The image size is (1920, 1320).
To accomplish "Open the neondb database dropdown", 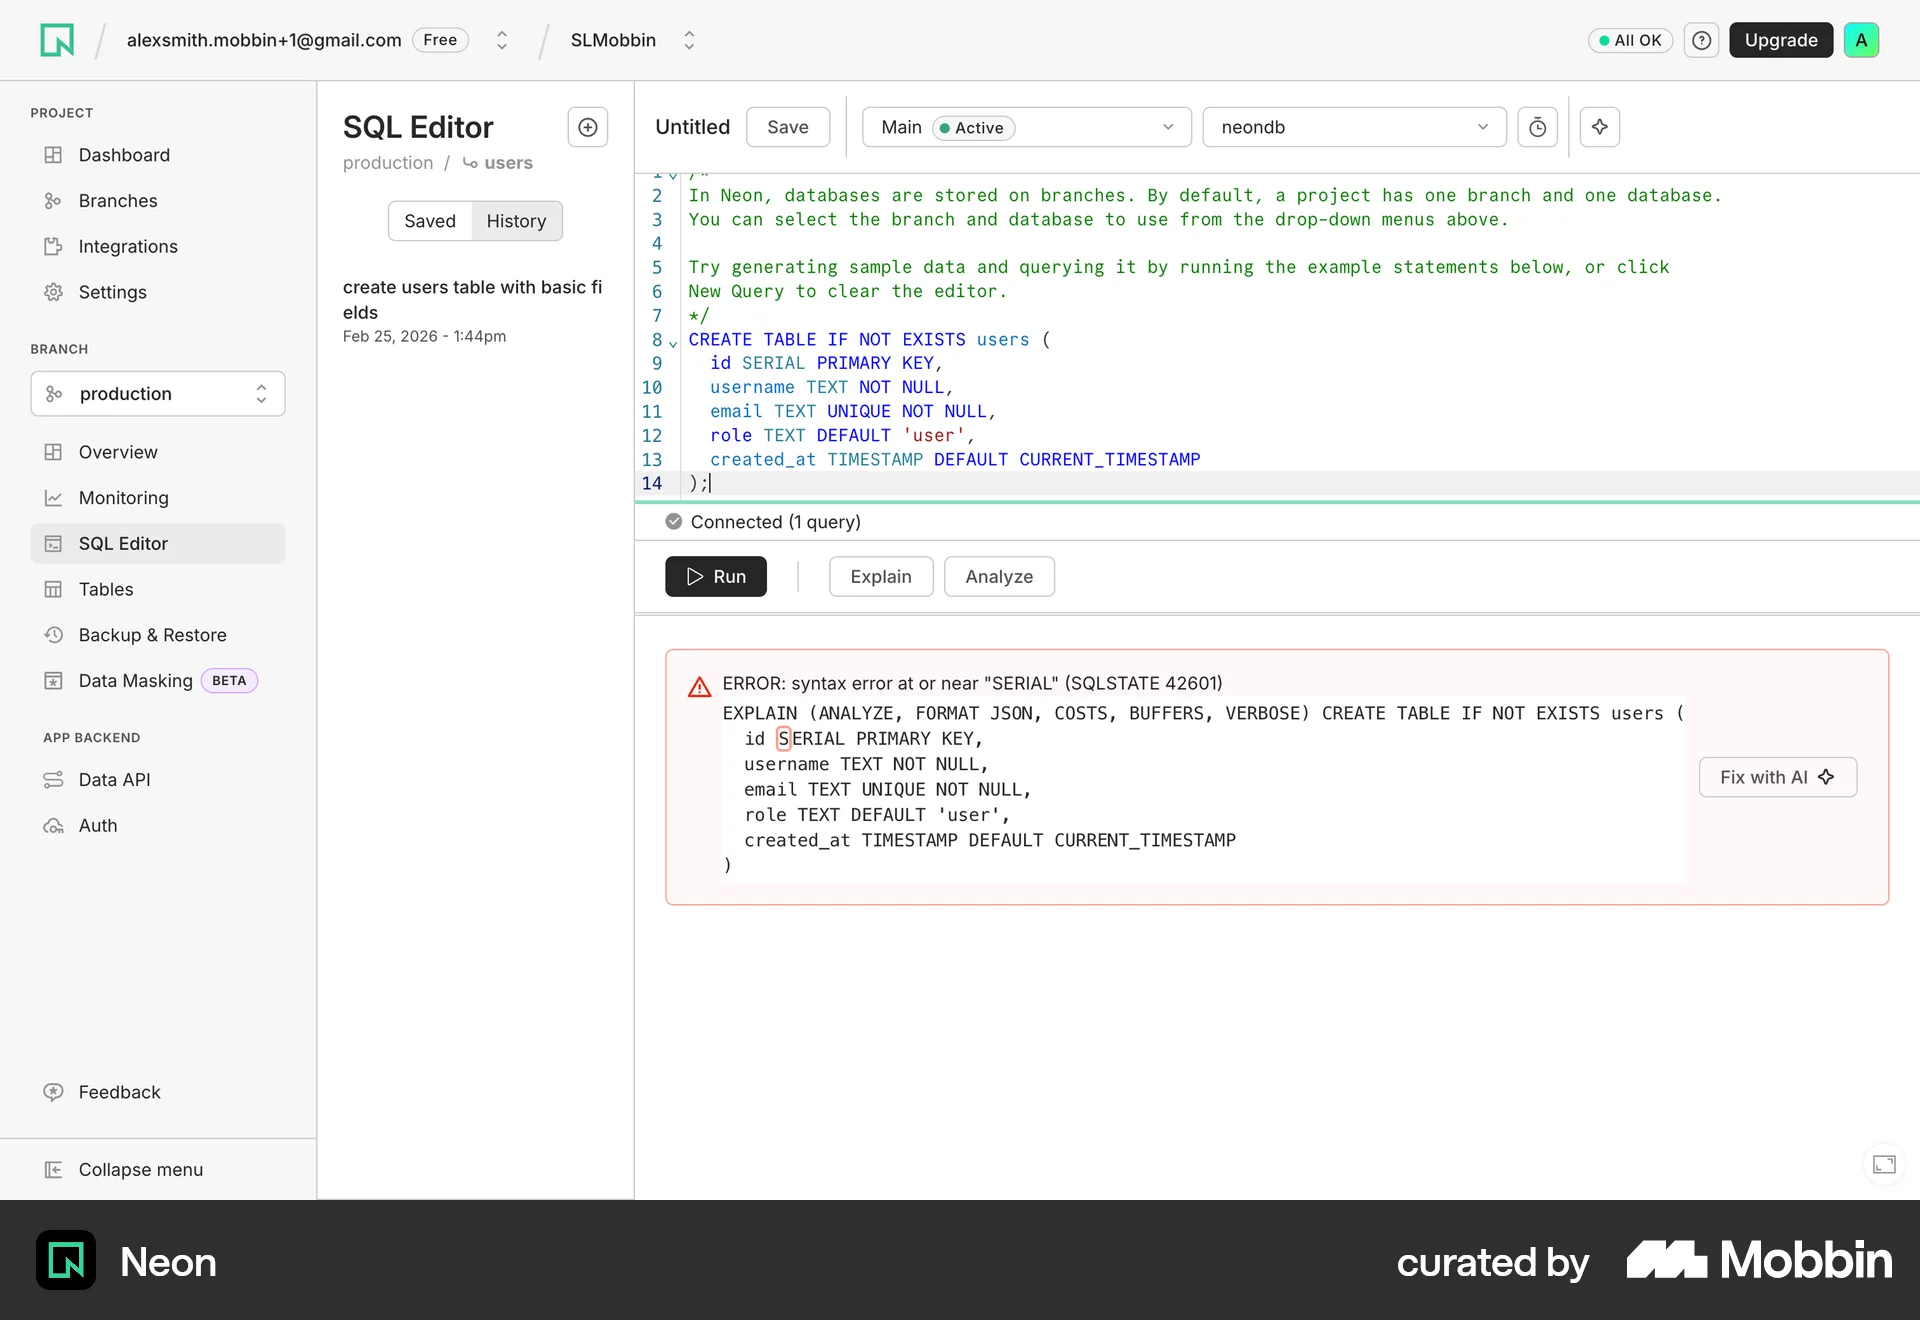I will coord(1354,127).
